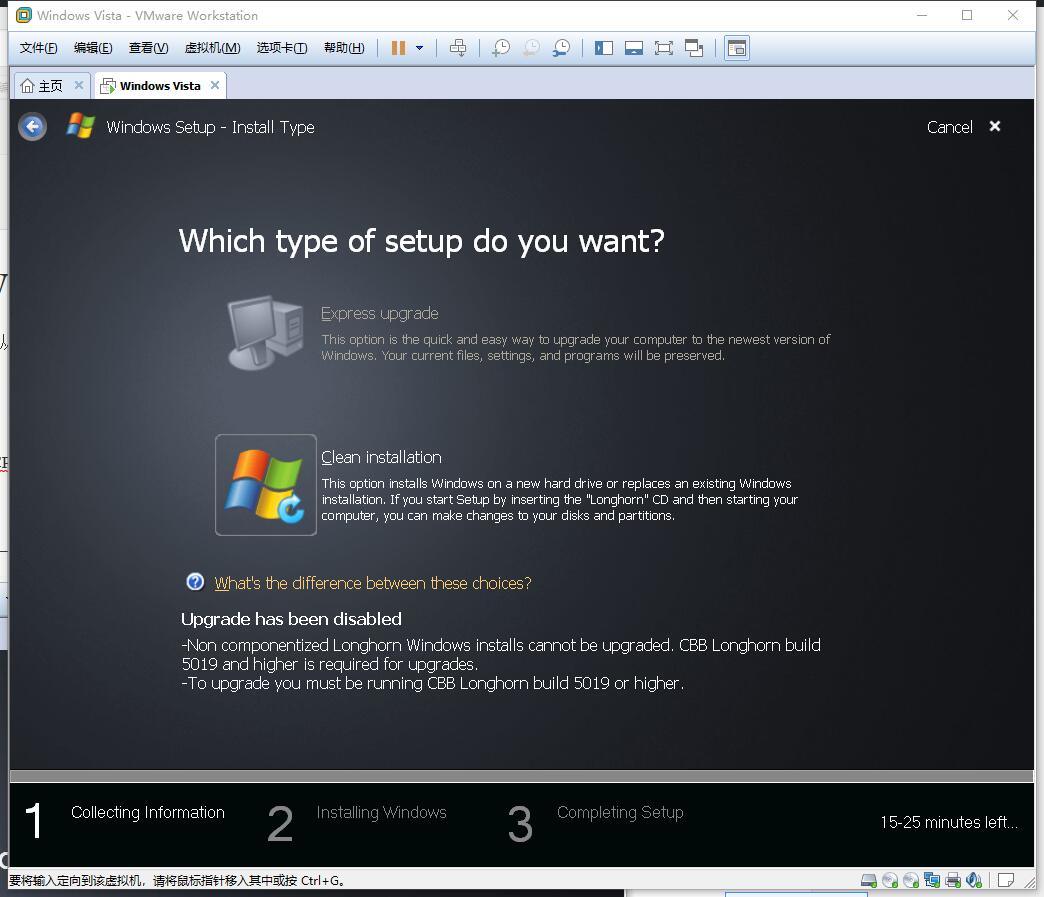Go back using the blue arrow button
Screen dimensions: 1044x897
point(32,127)
